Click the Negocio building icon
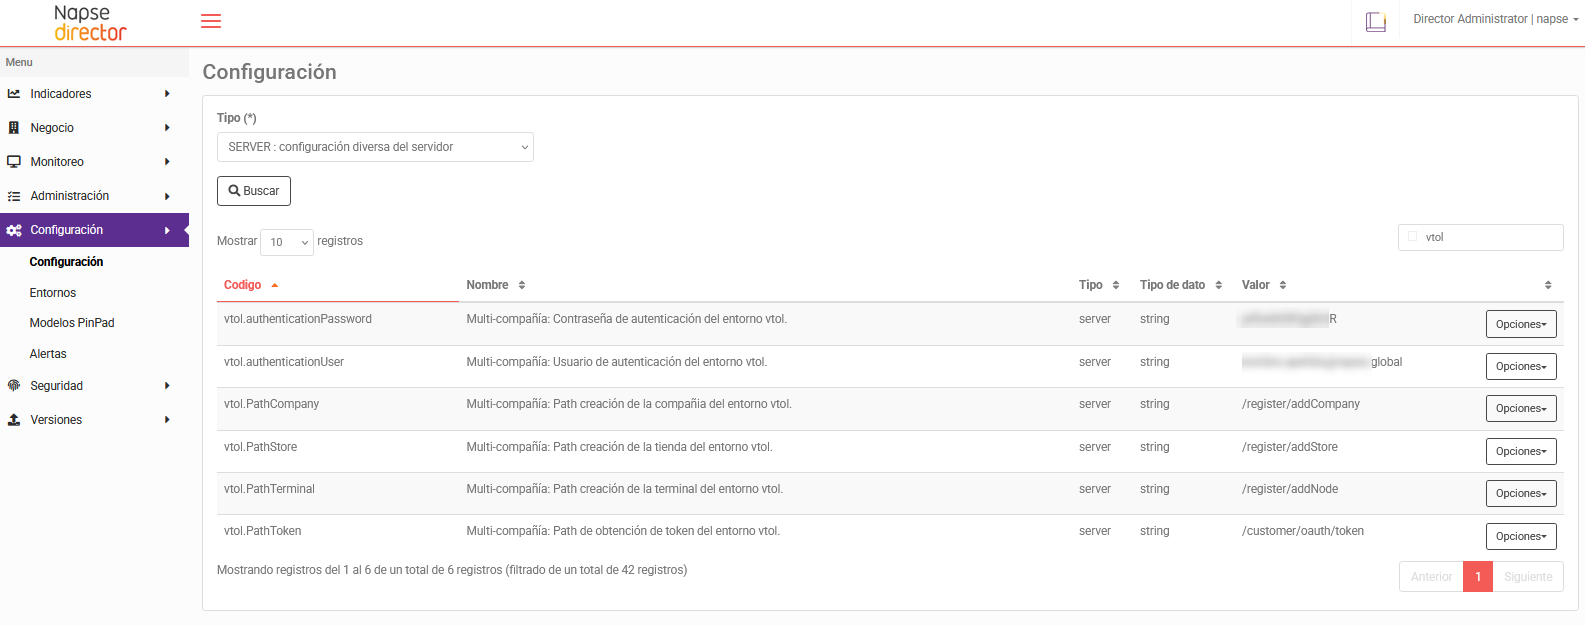The image size is (1585, 625). 14,128
